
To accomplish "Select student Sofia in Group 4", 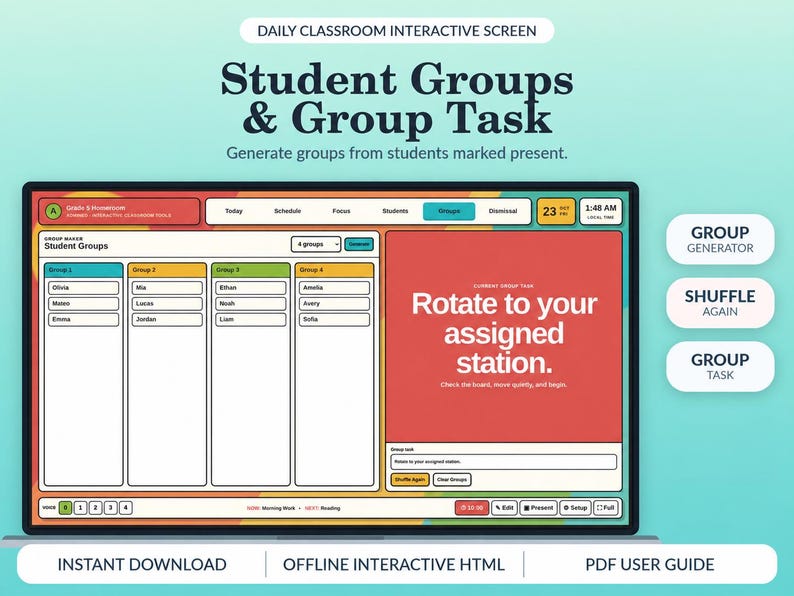I will (x=334, y=320).
